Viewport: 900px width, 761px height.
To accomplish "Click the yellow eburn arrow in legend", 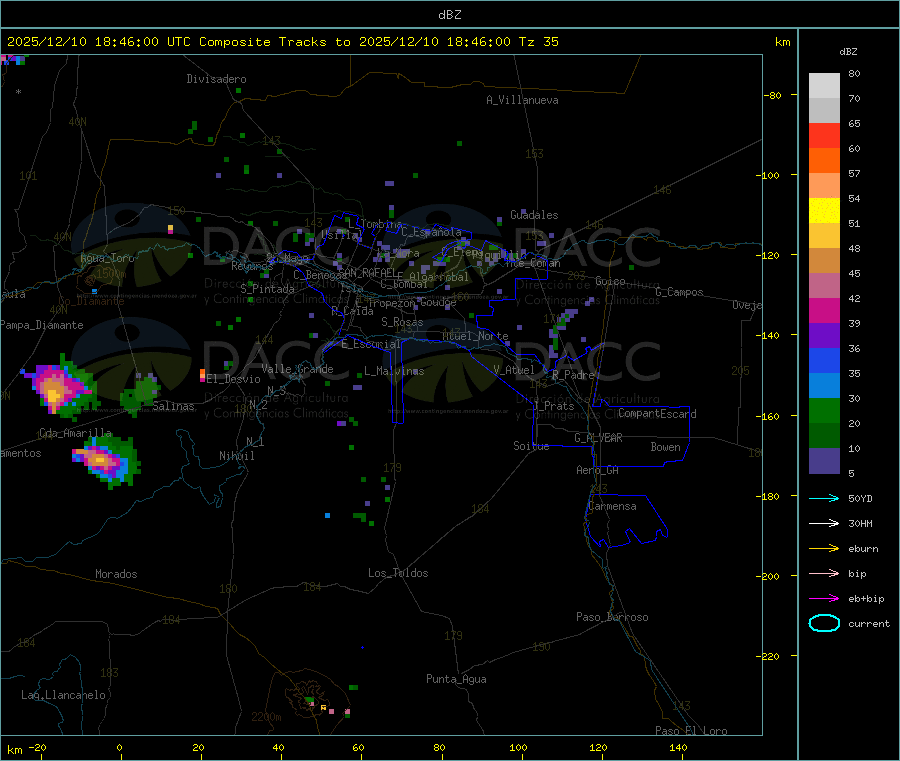I will pos(824,549).
